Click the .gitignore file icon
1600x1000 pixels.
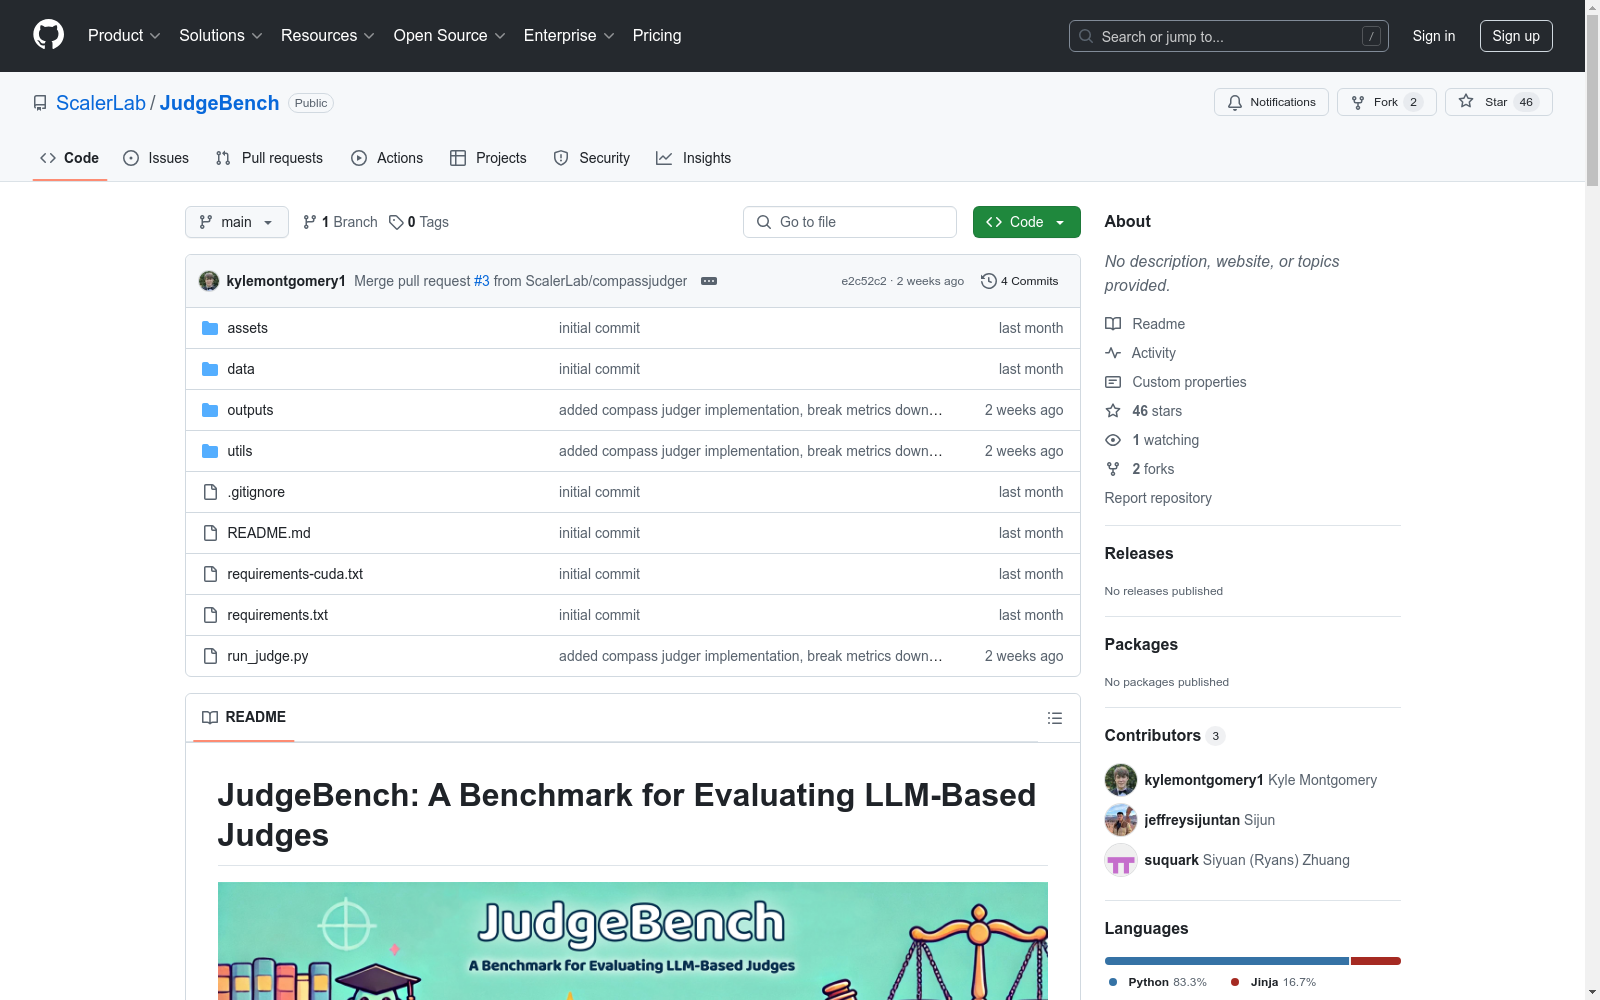click(x=210, y=492)
